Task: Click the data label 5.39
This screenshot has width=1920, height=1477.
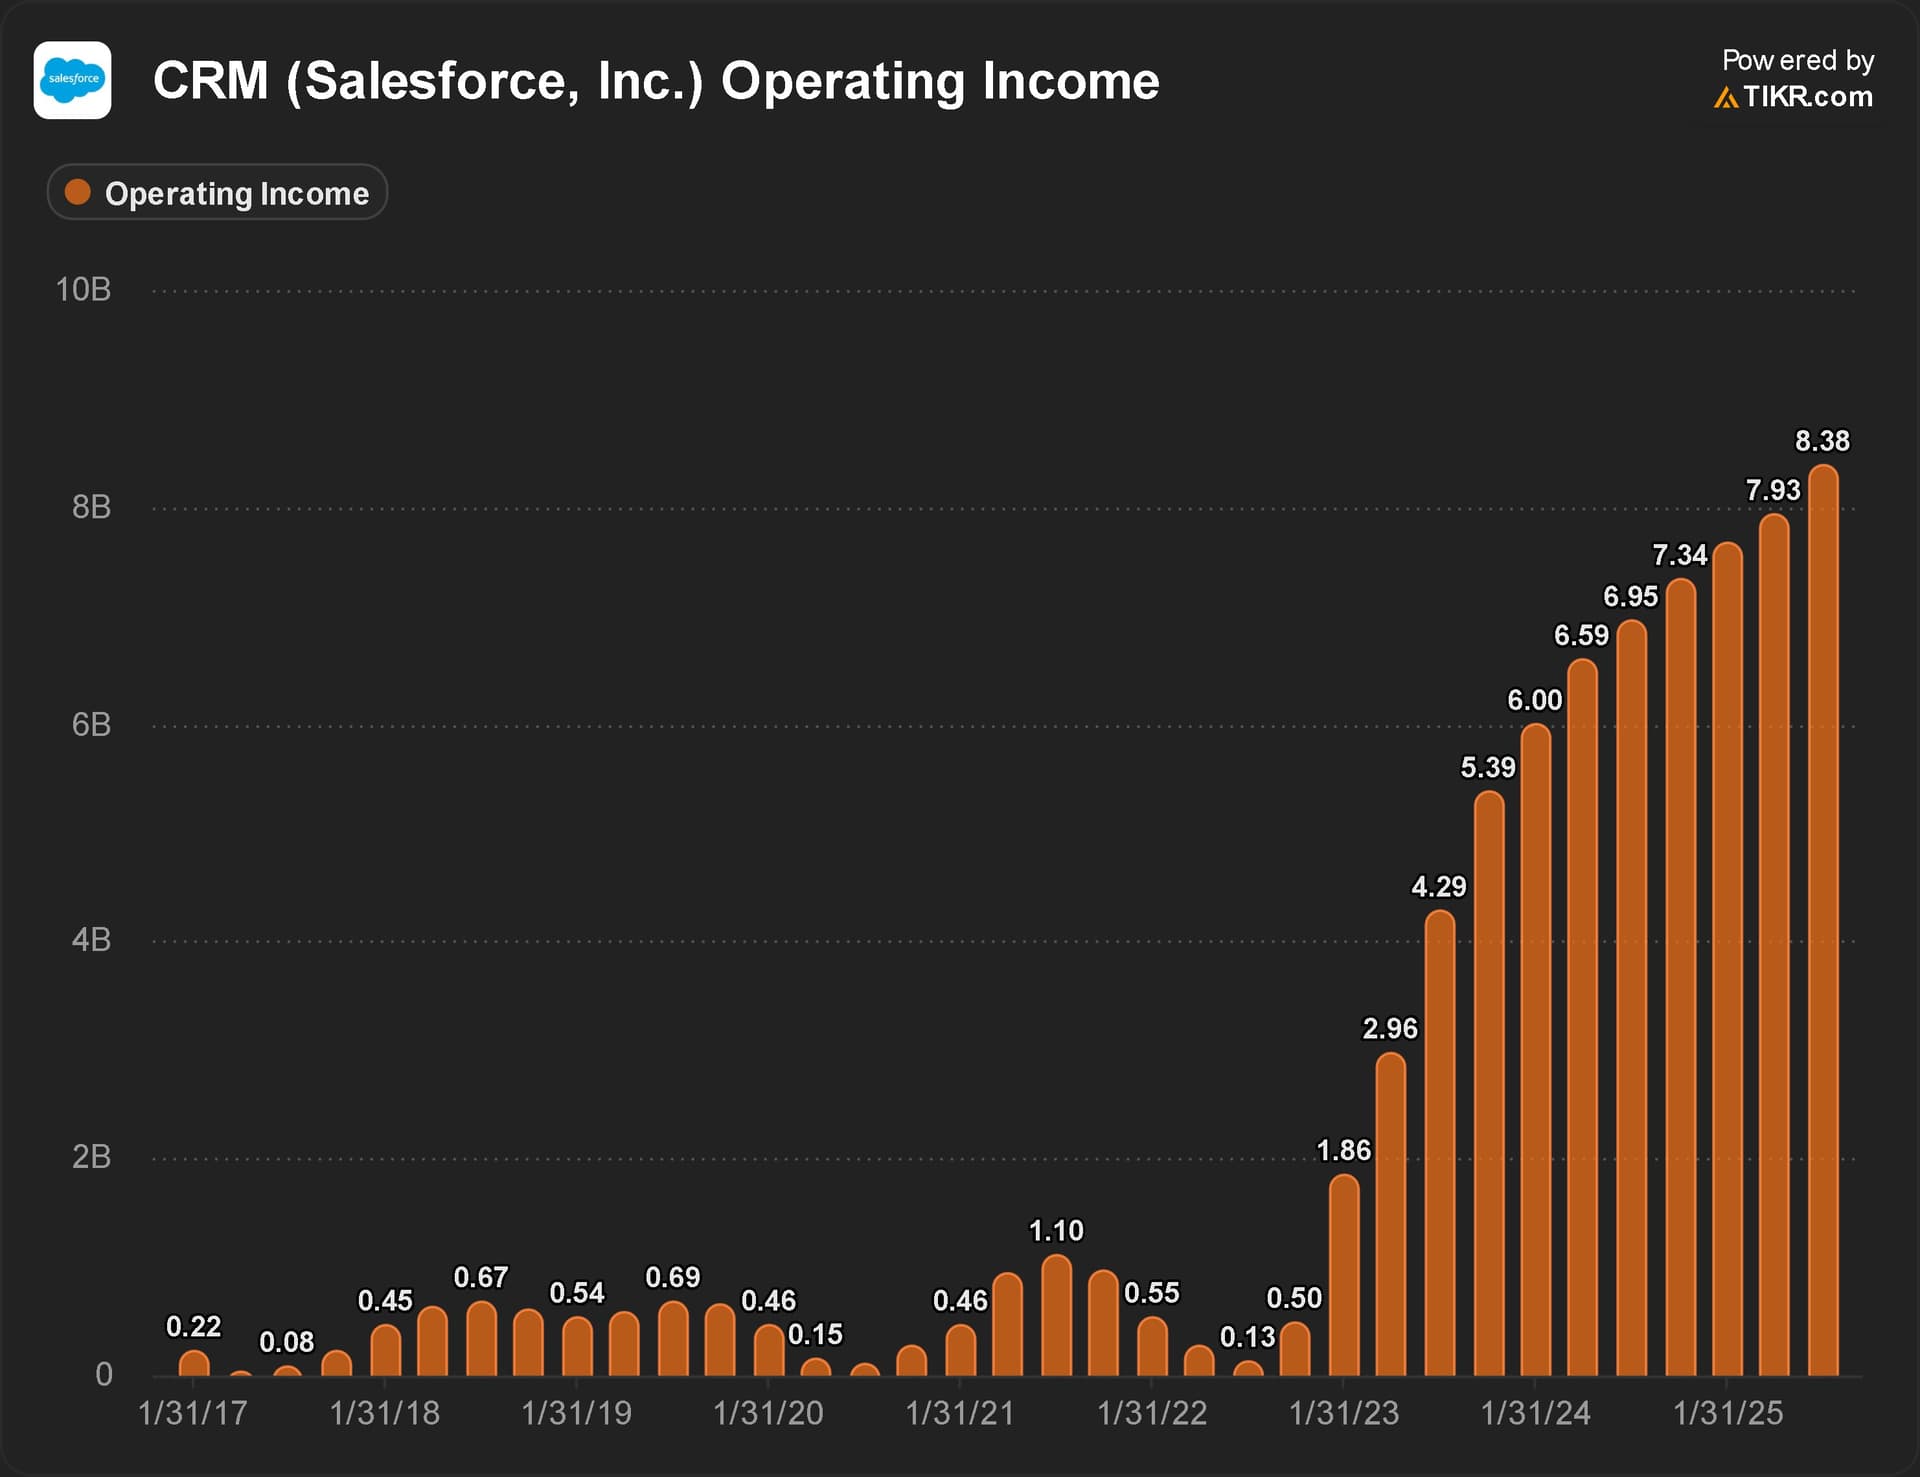Action: (1487, 767)
